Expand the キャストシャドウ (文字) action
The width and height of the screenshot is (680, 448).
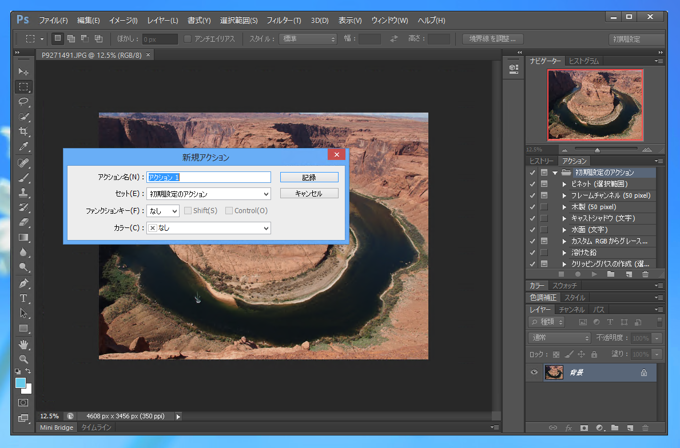pos(564,218)
